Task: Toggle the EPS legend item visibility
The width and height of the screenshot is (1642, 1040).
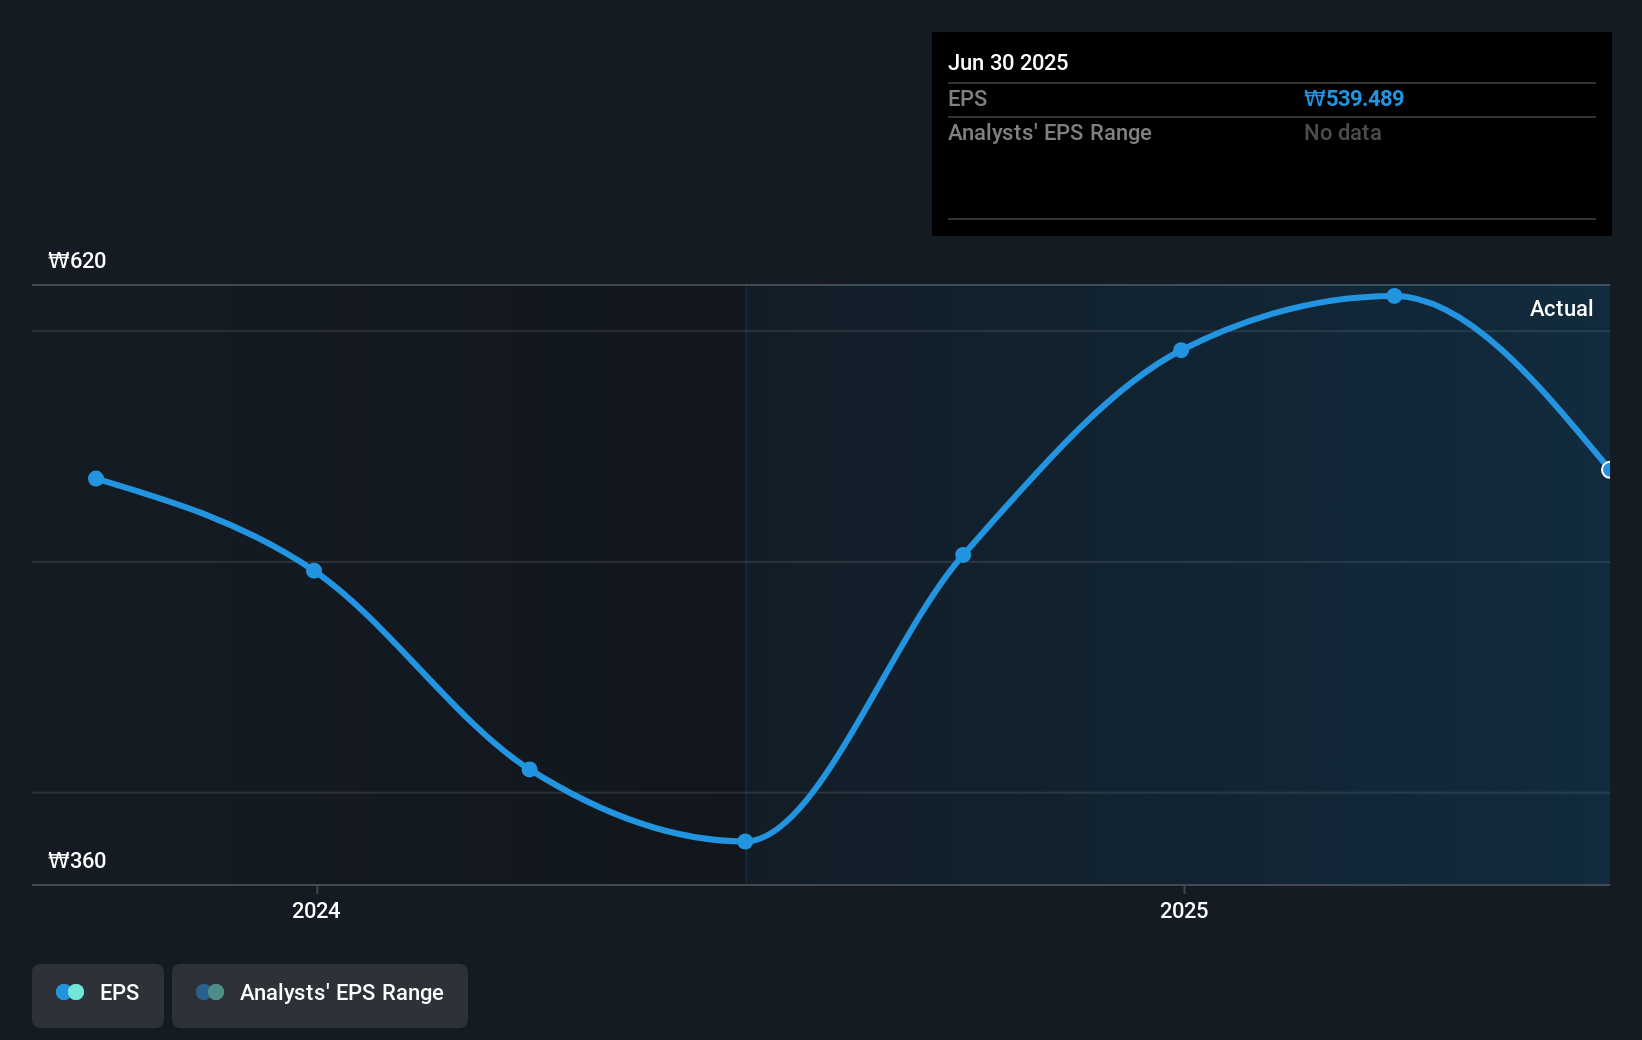Action: tap(97, 993)
